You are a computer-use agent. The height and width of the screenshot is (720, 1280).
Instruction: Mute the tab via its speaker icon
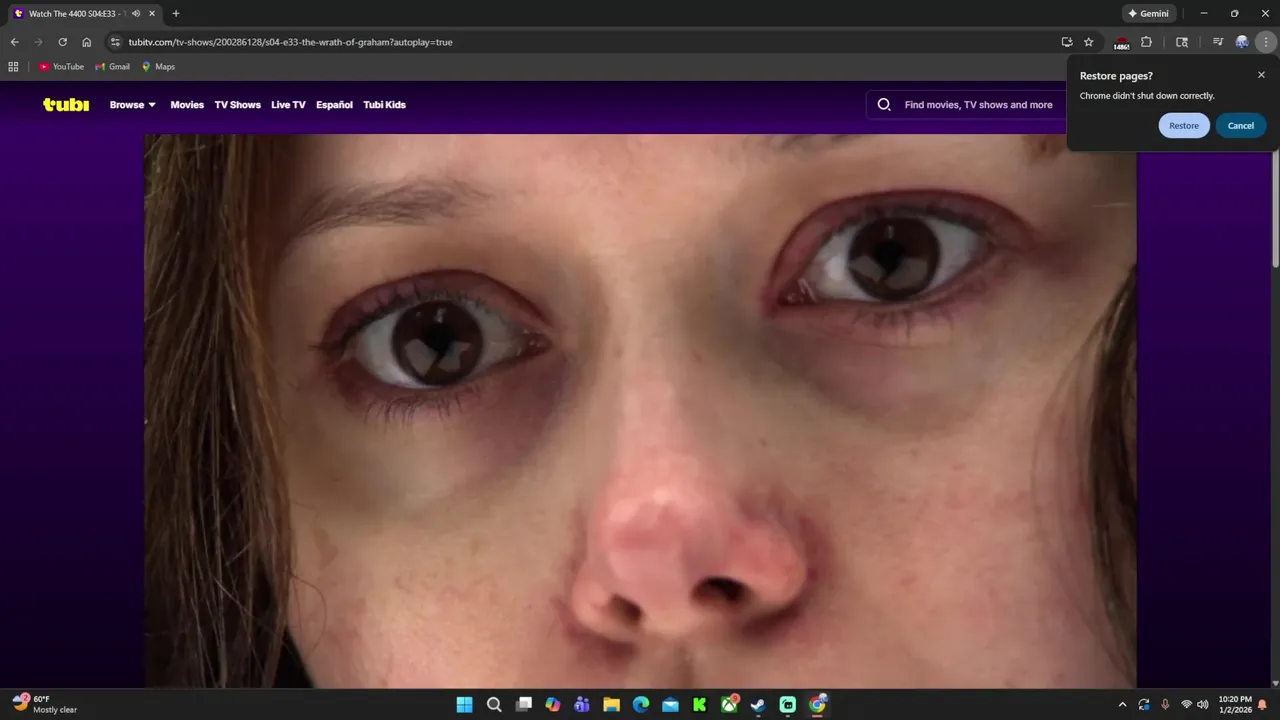pos(136,14)
